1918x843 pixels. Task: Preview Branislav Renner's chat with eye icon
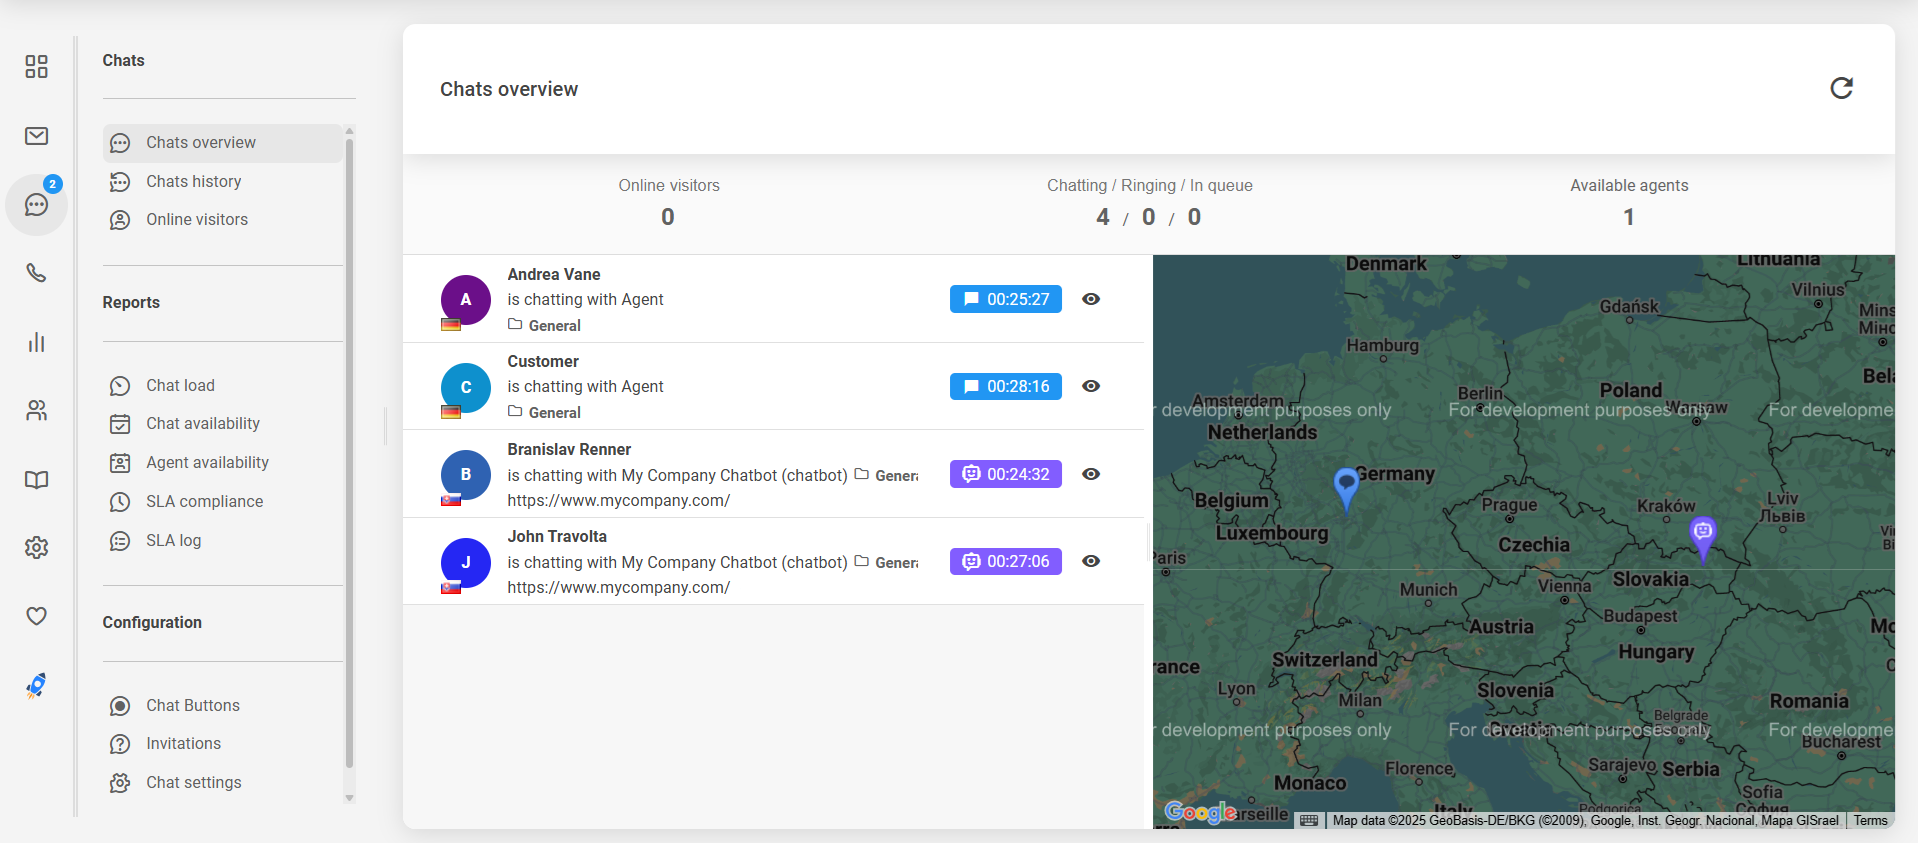(x=1091, y=474)
